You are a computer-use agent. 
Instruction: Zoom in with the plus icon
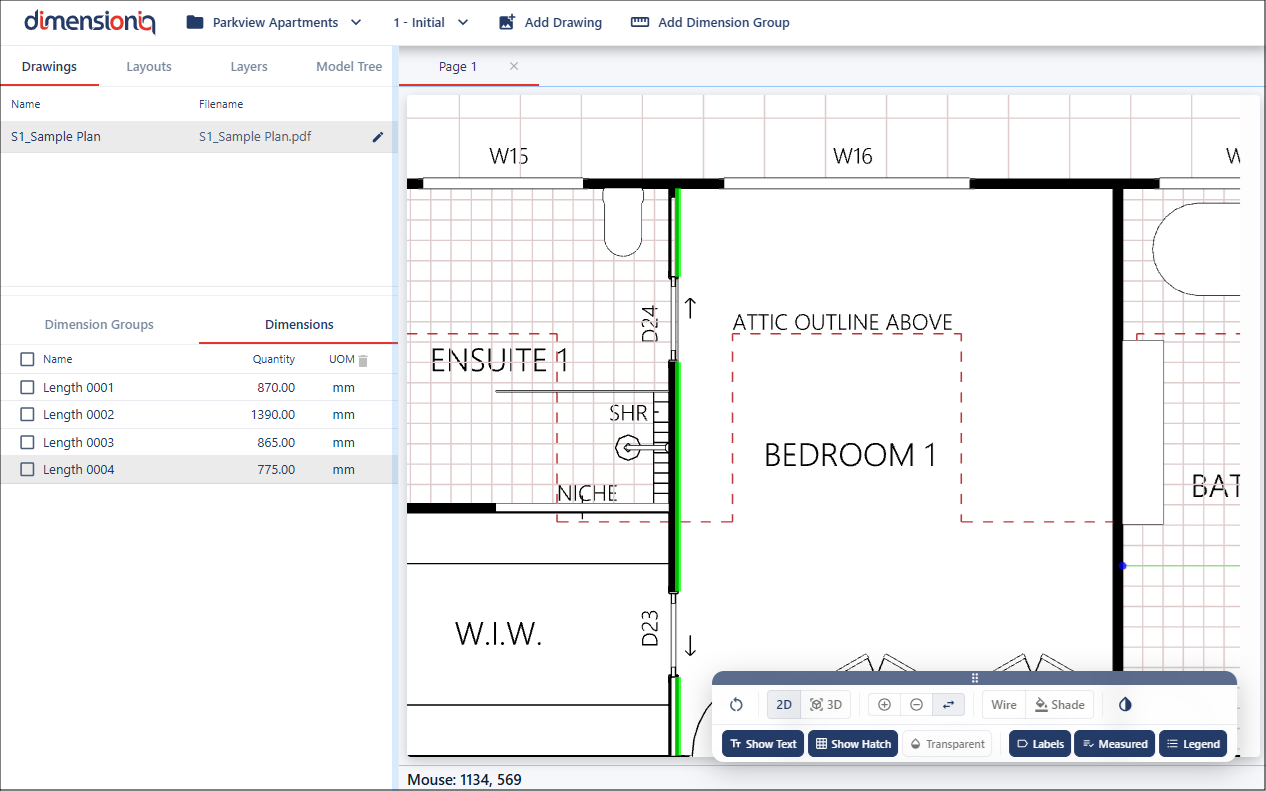click(884, 705)
